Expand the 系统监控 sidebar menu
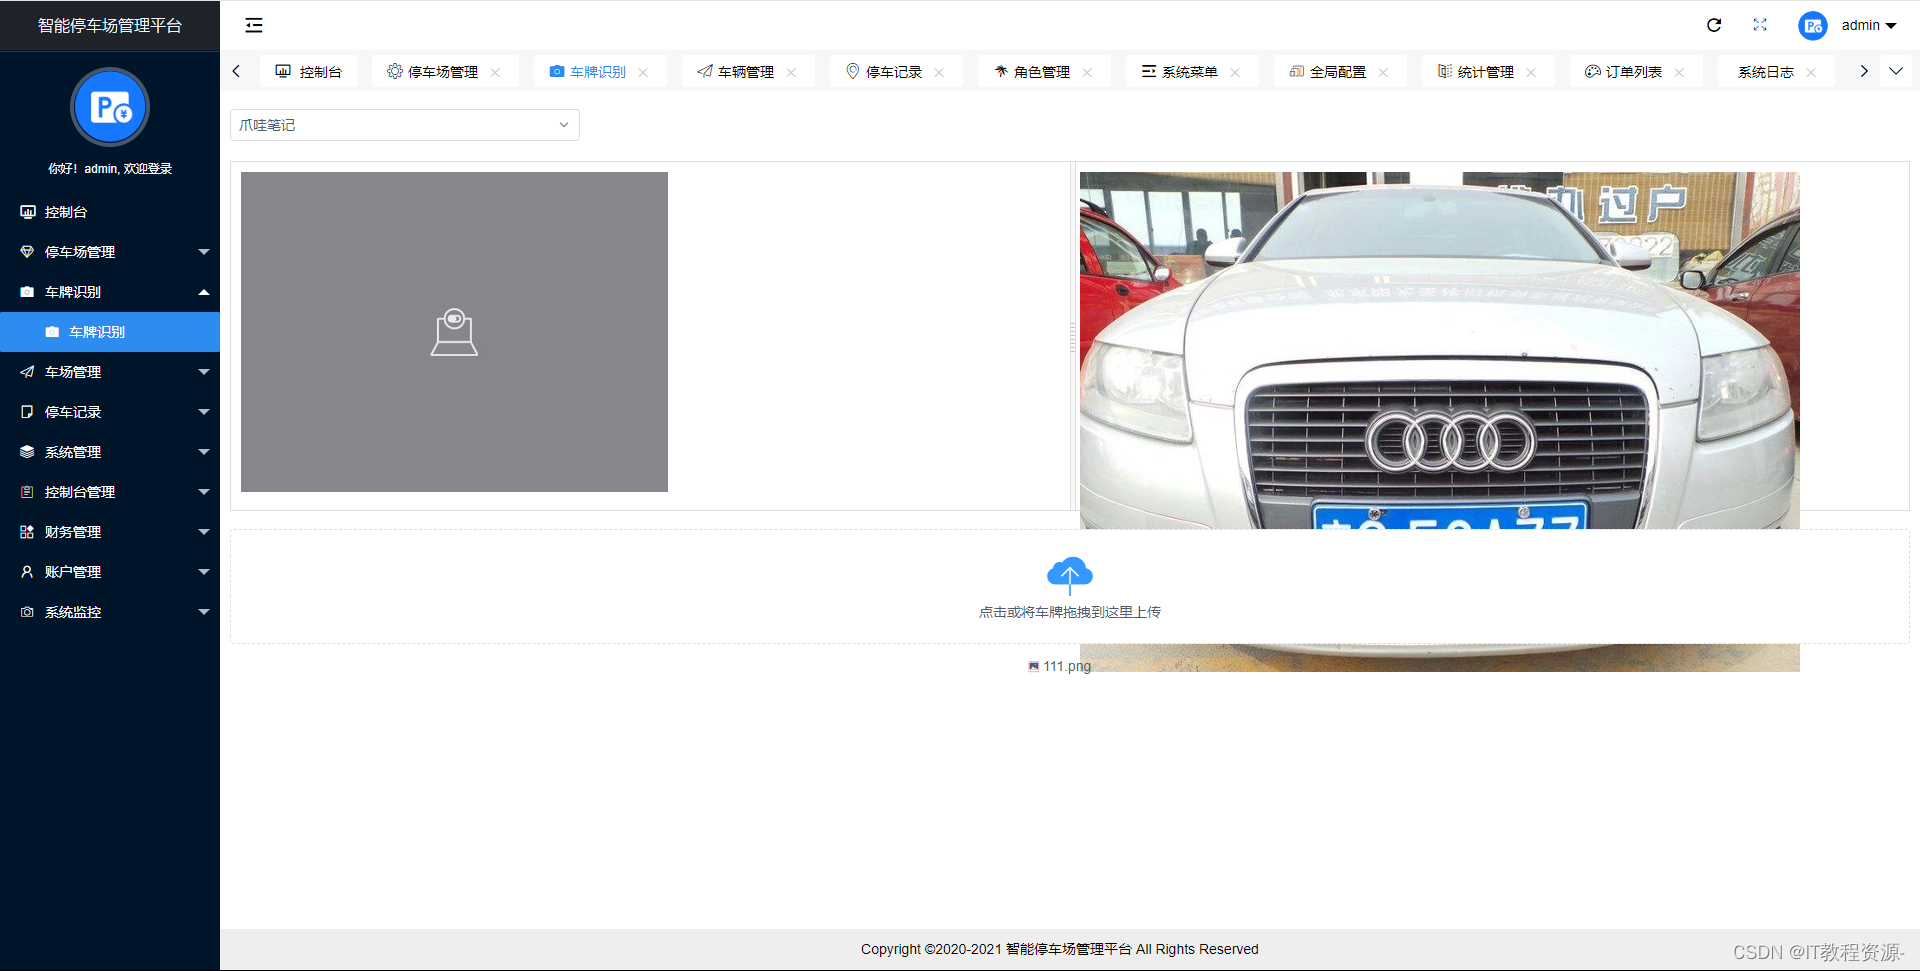Screen dimensions: 1920x971 click(110, 612)
